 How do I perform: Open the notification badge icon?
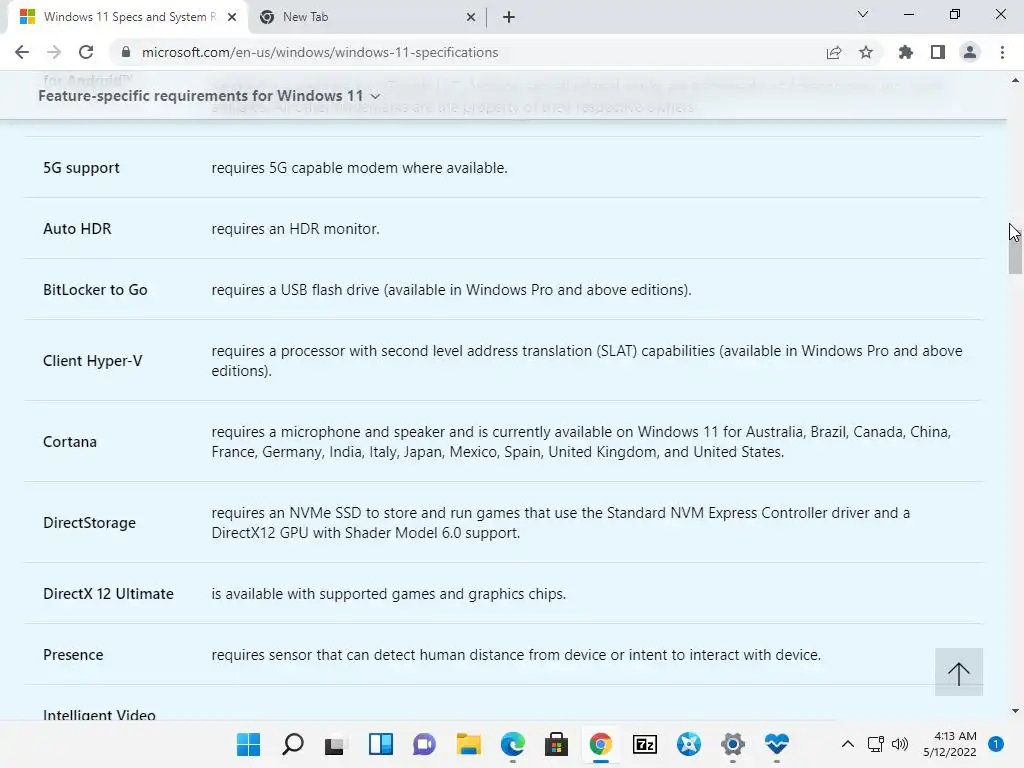[x=995, y=744]
